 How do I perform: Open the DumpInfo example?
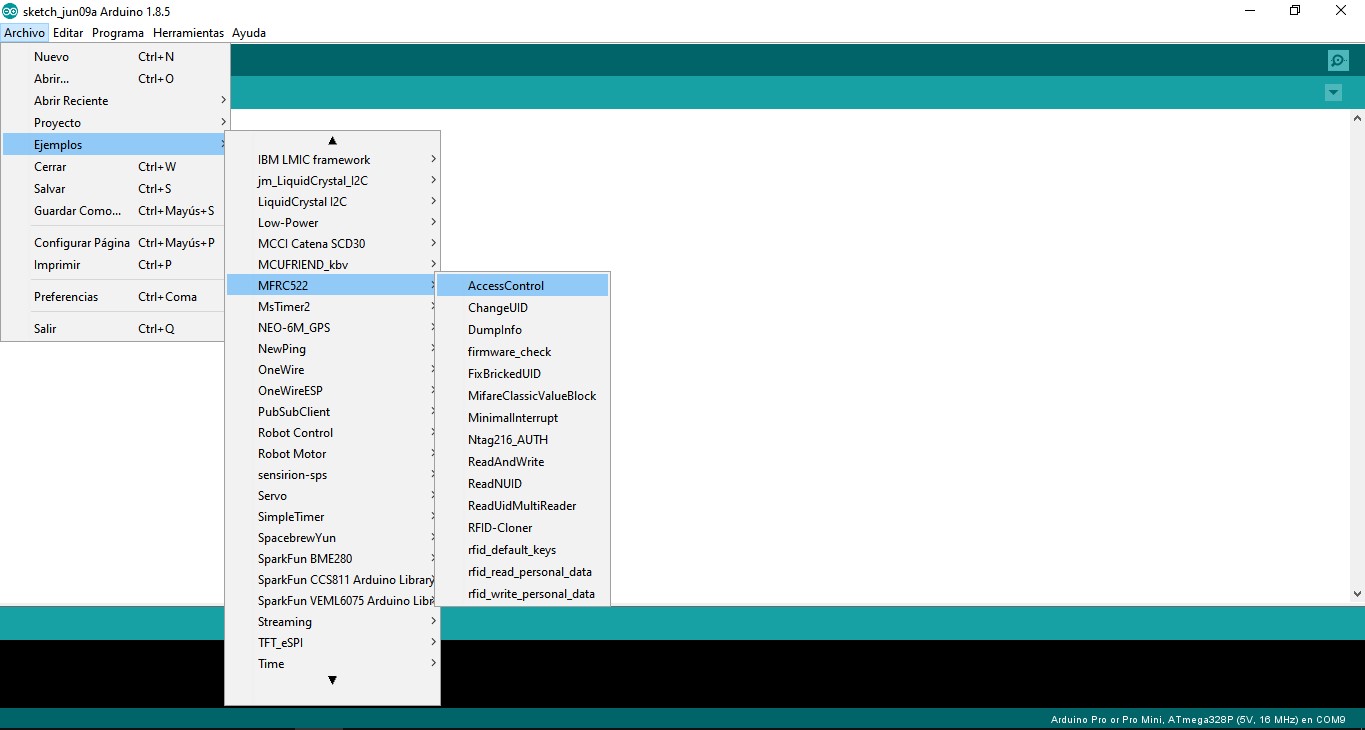(x=522, y=330)
